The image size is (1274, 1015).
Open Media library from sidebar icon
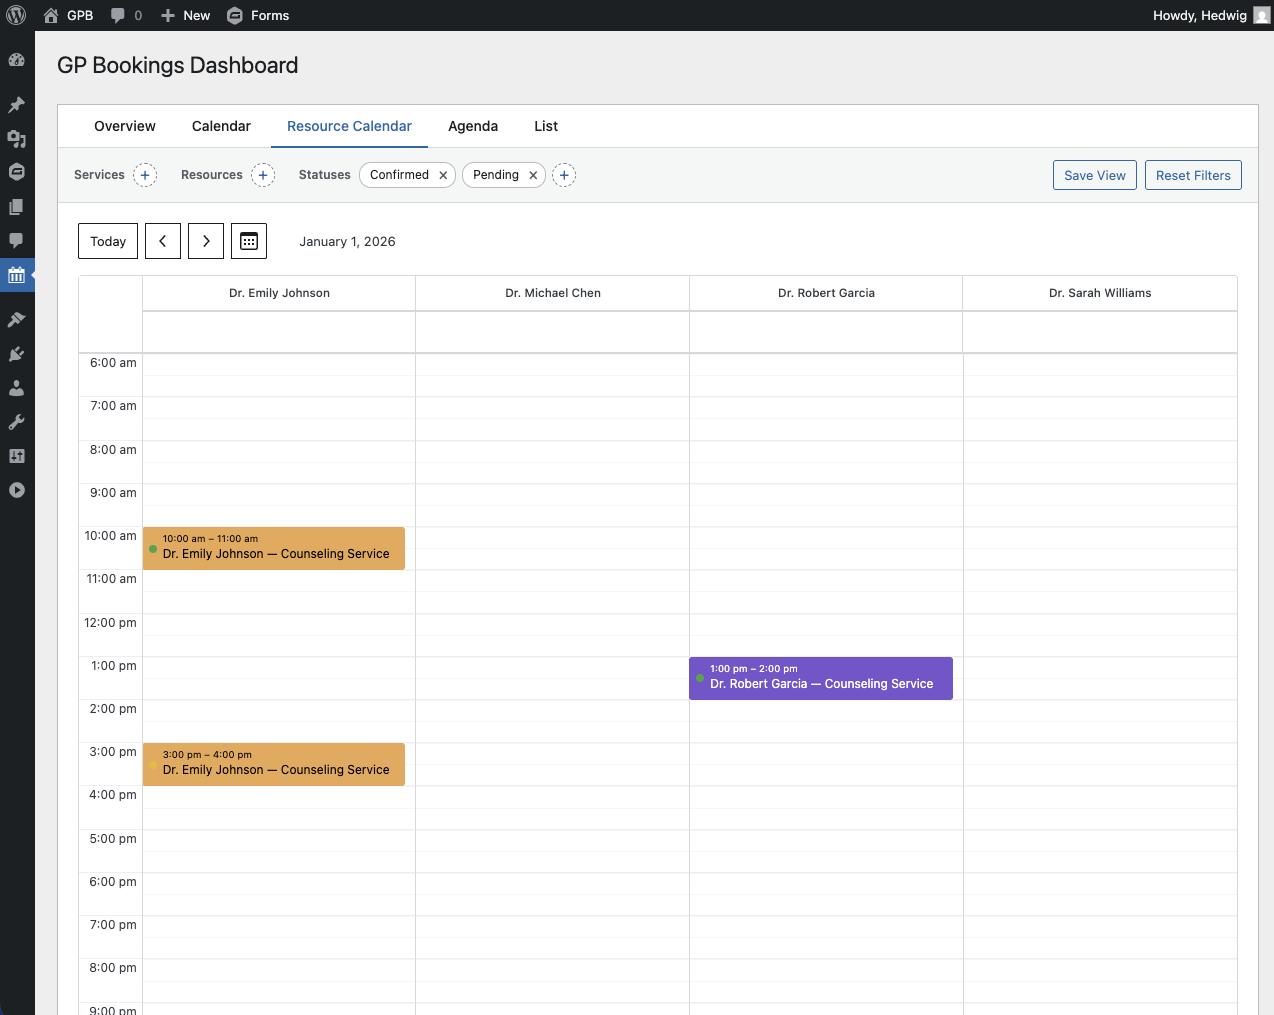tap(16, 139)
